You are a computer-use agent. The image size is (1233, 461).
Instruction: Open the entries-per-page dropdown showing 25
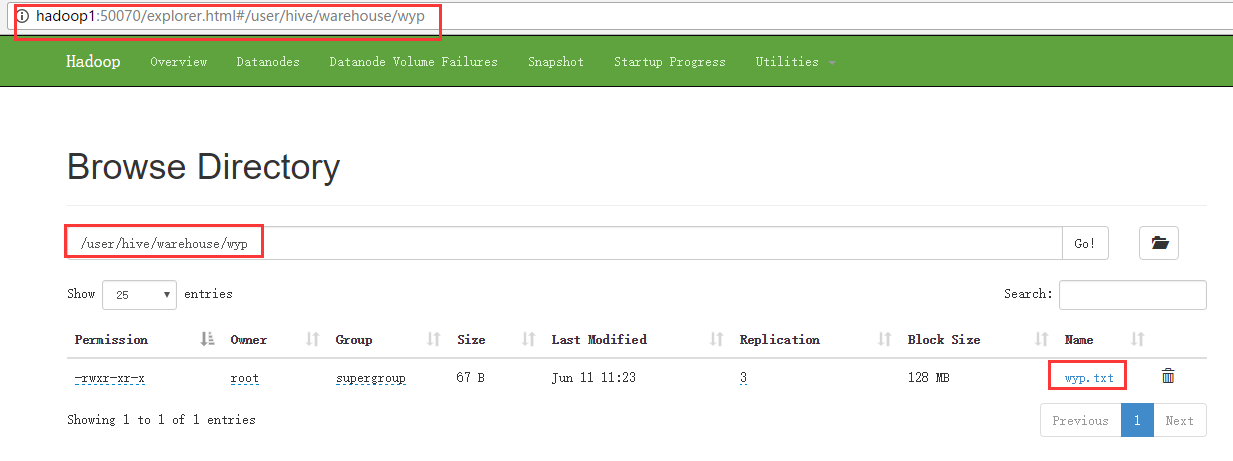pos(139,295)
